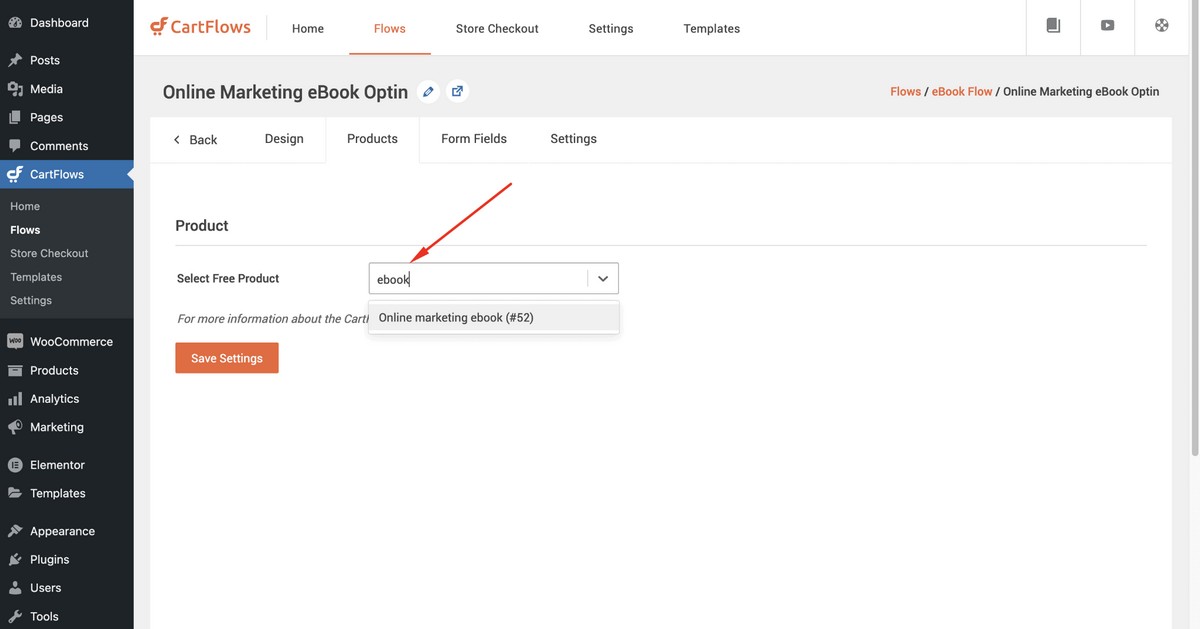This screenshot has width=1200, height=629.
Task: Open Settings in top navigation
Action: coord(611,28)
